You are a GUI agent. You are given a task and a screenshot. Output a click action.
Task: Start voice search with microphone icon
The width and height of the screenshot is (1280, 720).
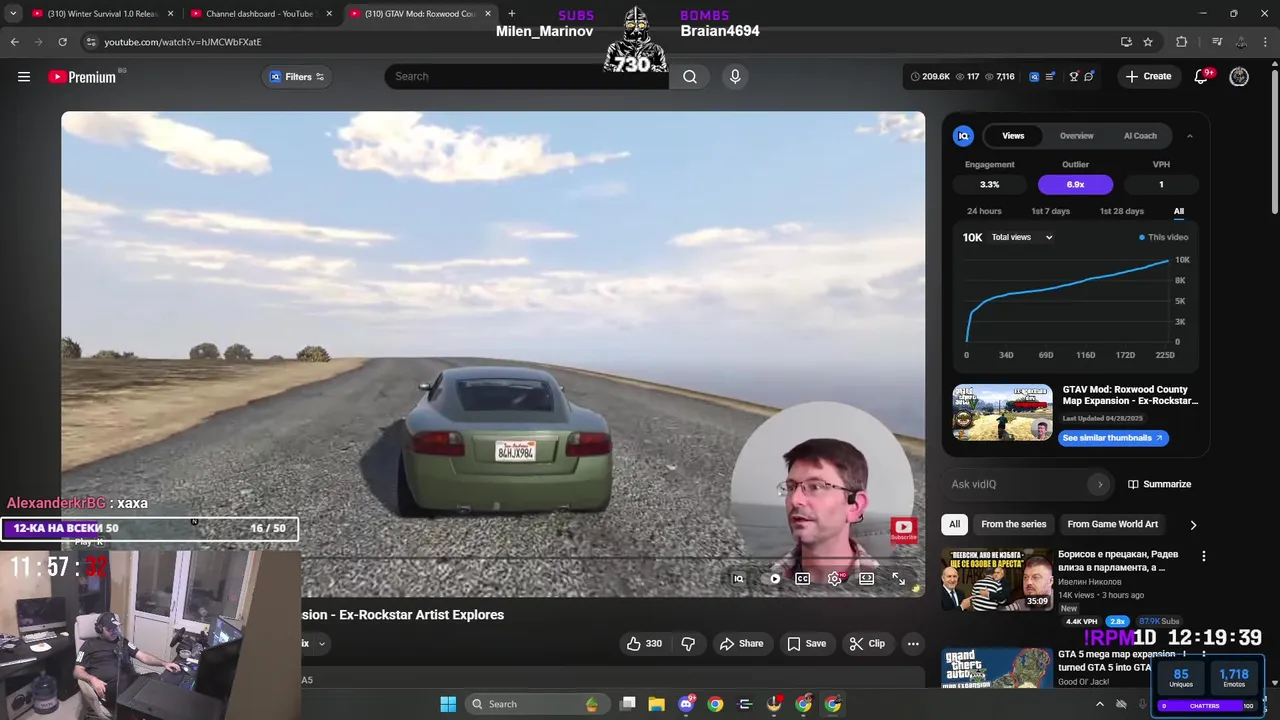(735, 77)
